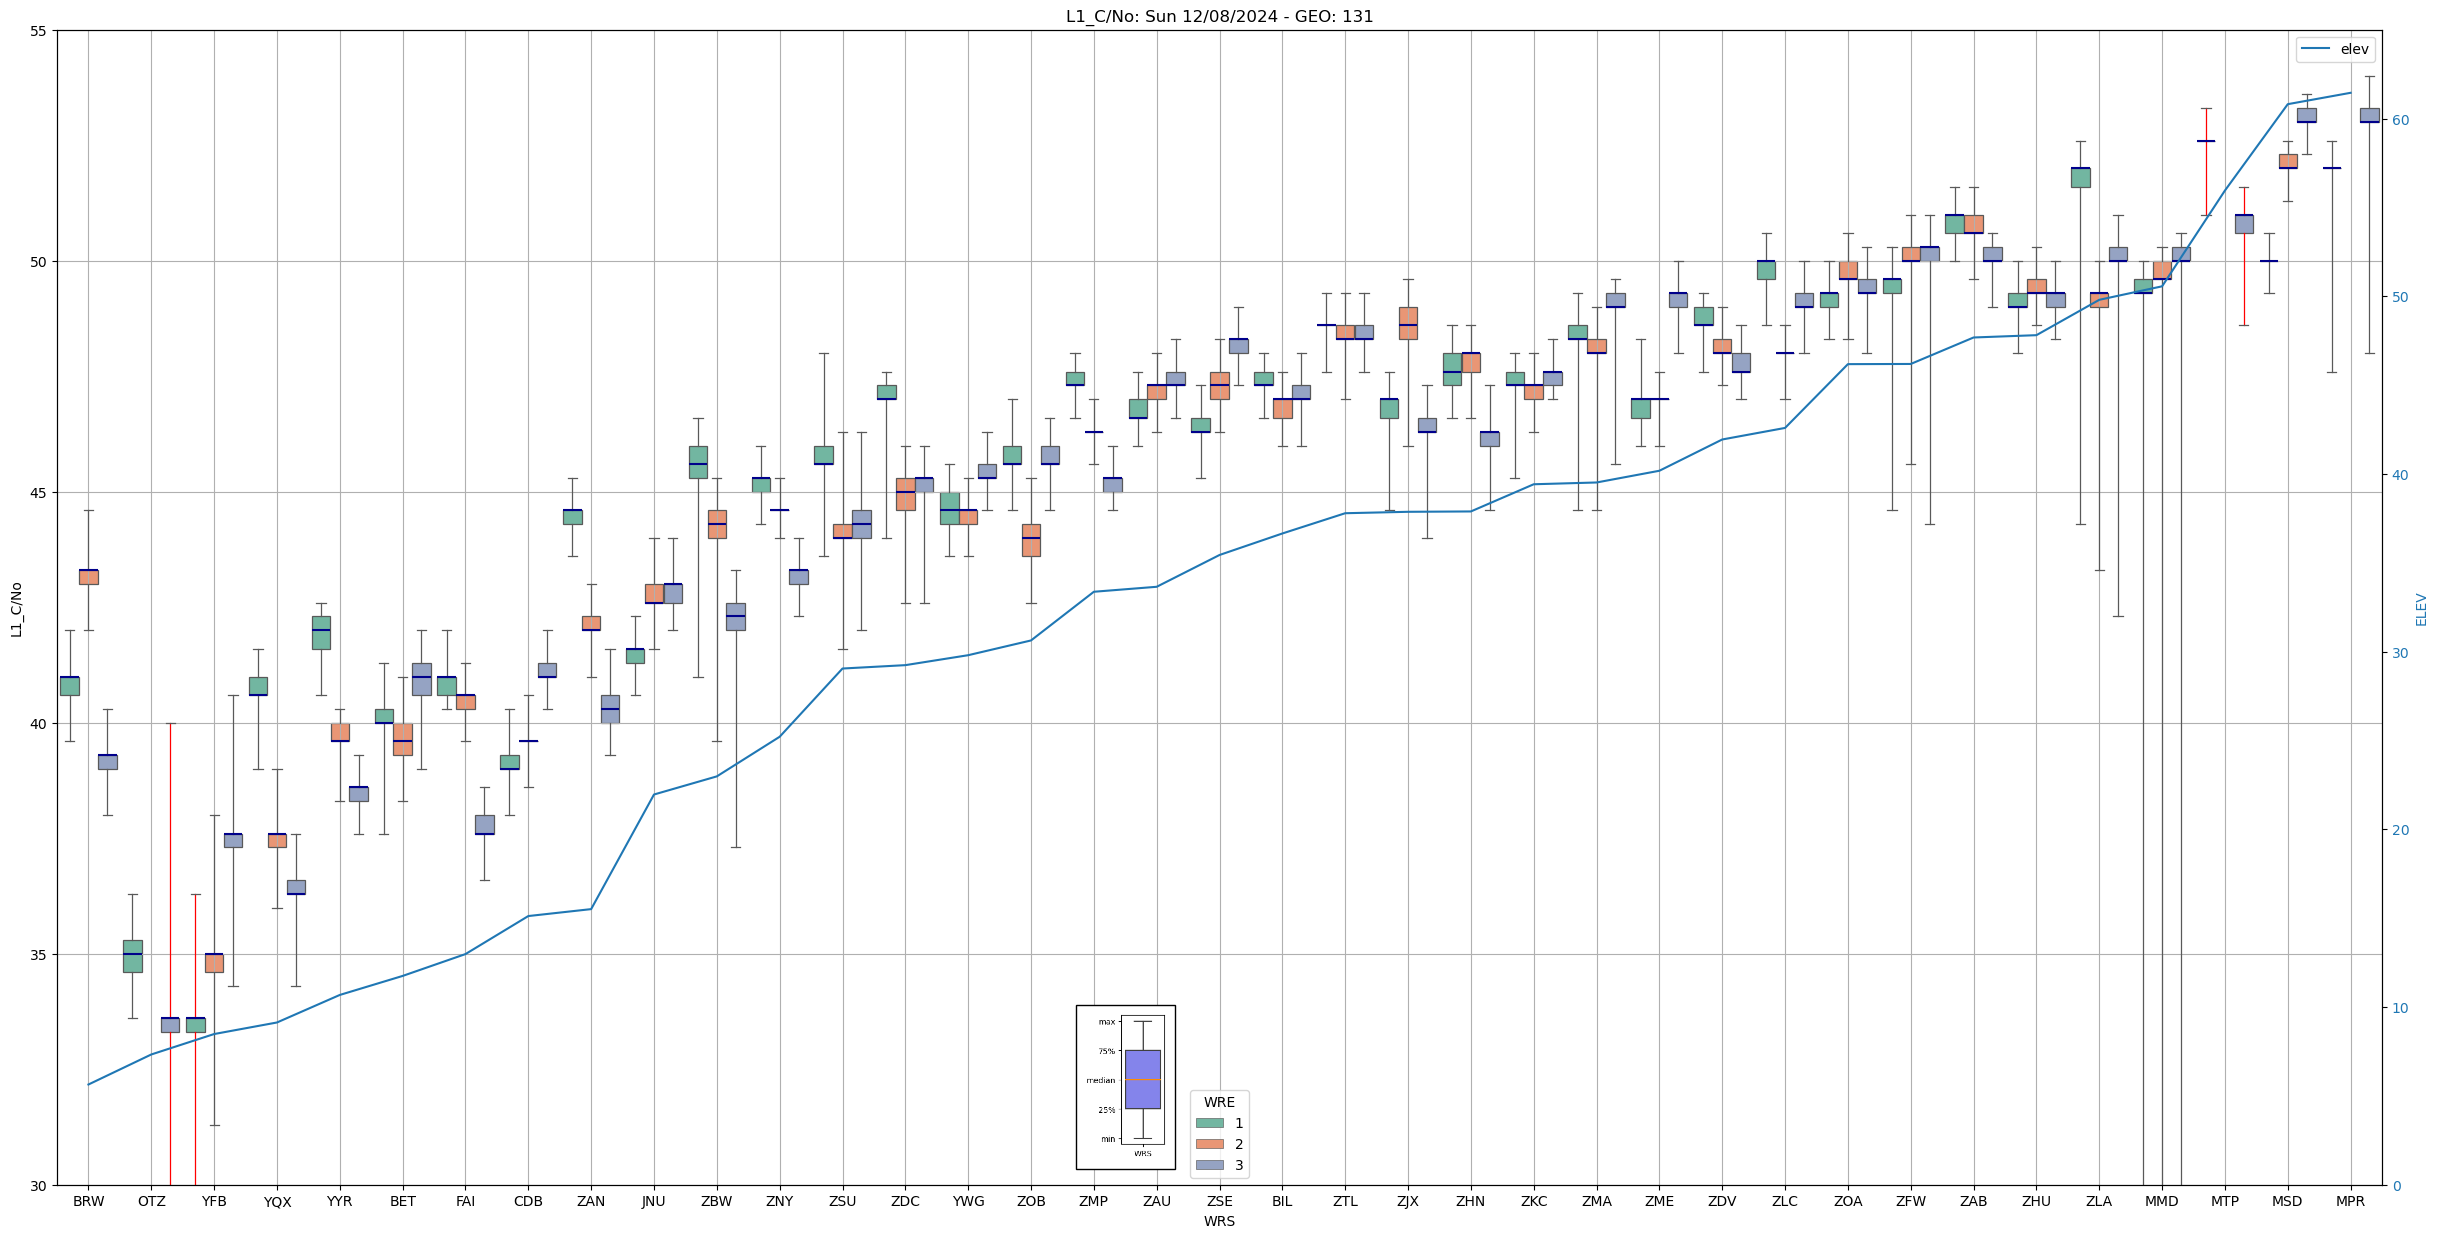Viewport: 2439px width, 1238px height.
Task: Click the boxplot key inset diagram
Action: 1125,1087
